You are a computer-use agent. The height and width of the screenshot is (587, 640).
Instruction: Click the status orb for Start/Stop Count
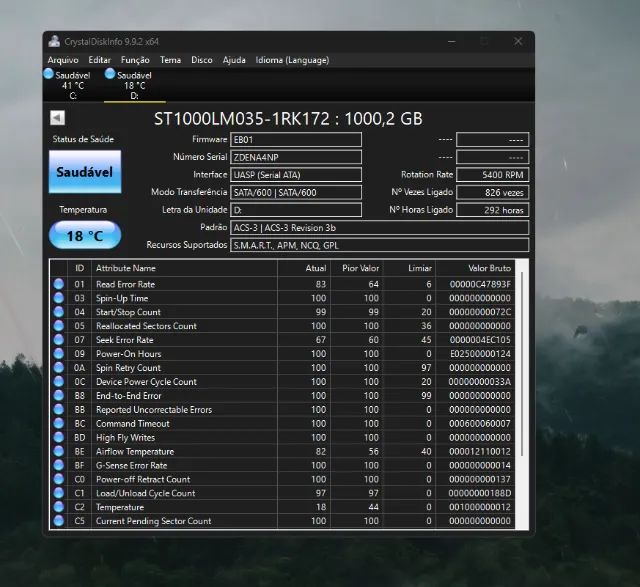point(59,312)
